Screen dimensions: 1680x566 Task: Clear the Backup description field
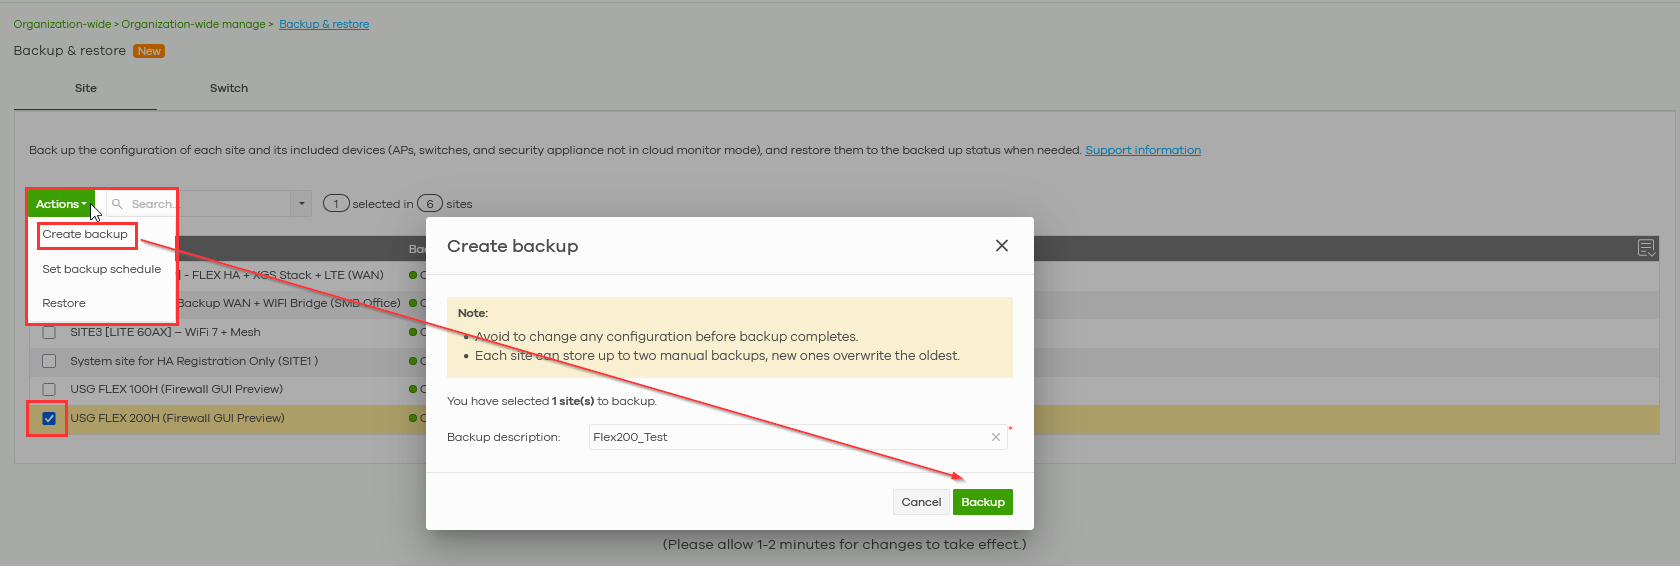pos(995,437)
